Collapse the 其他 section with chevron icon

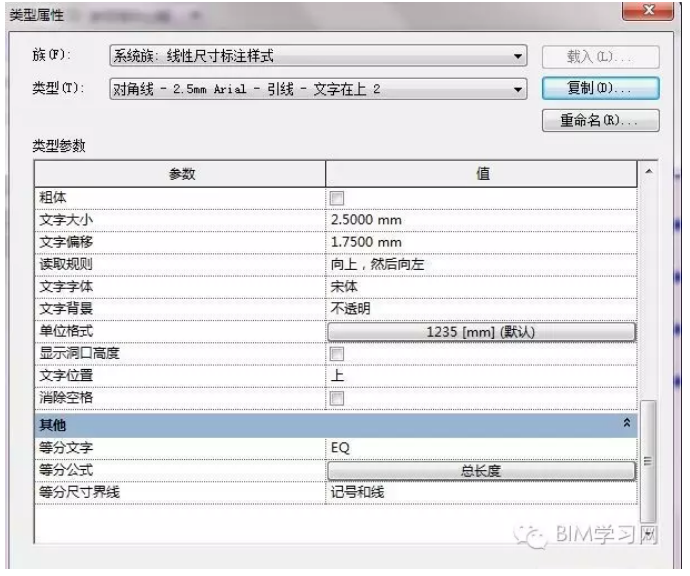point(627,424)
